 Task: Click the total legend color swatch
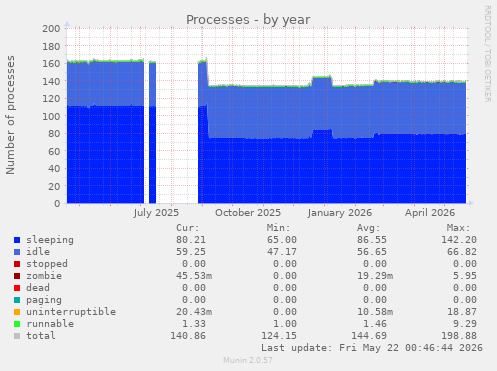17,336
